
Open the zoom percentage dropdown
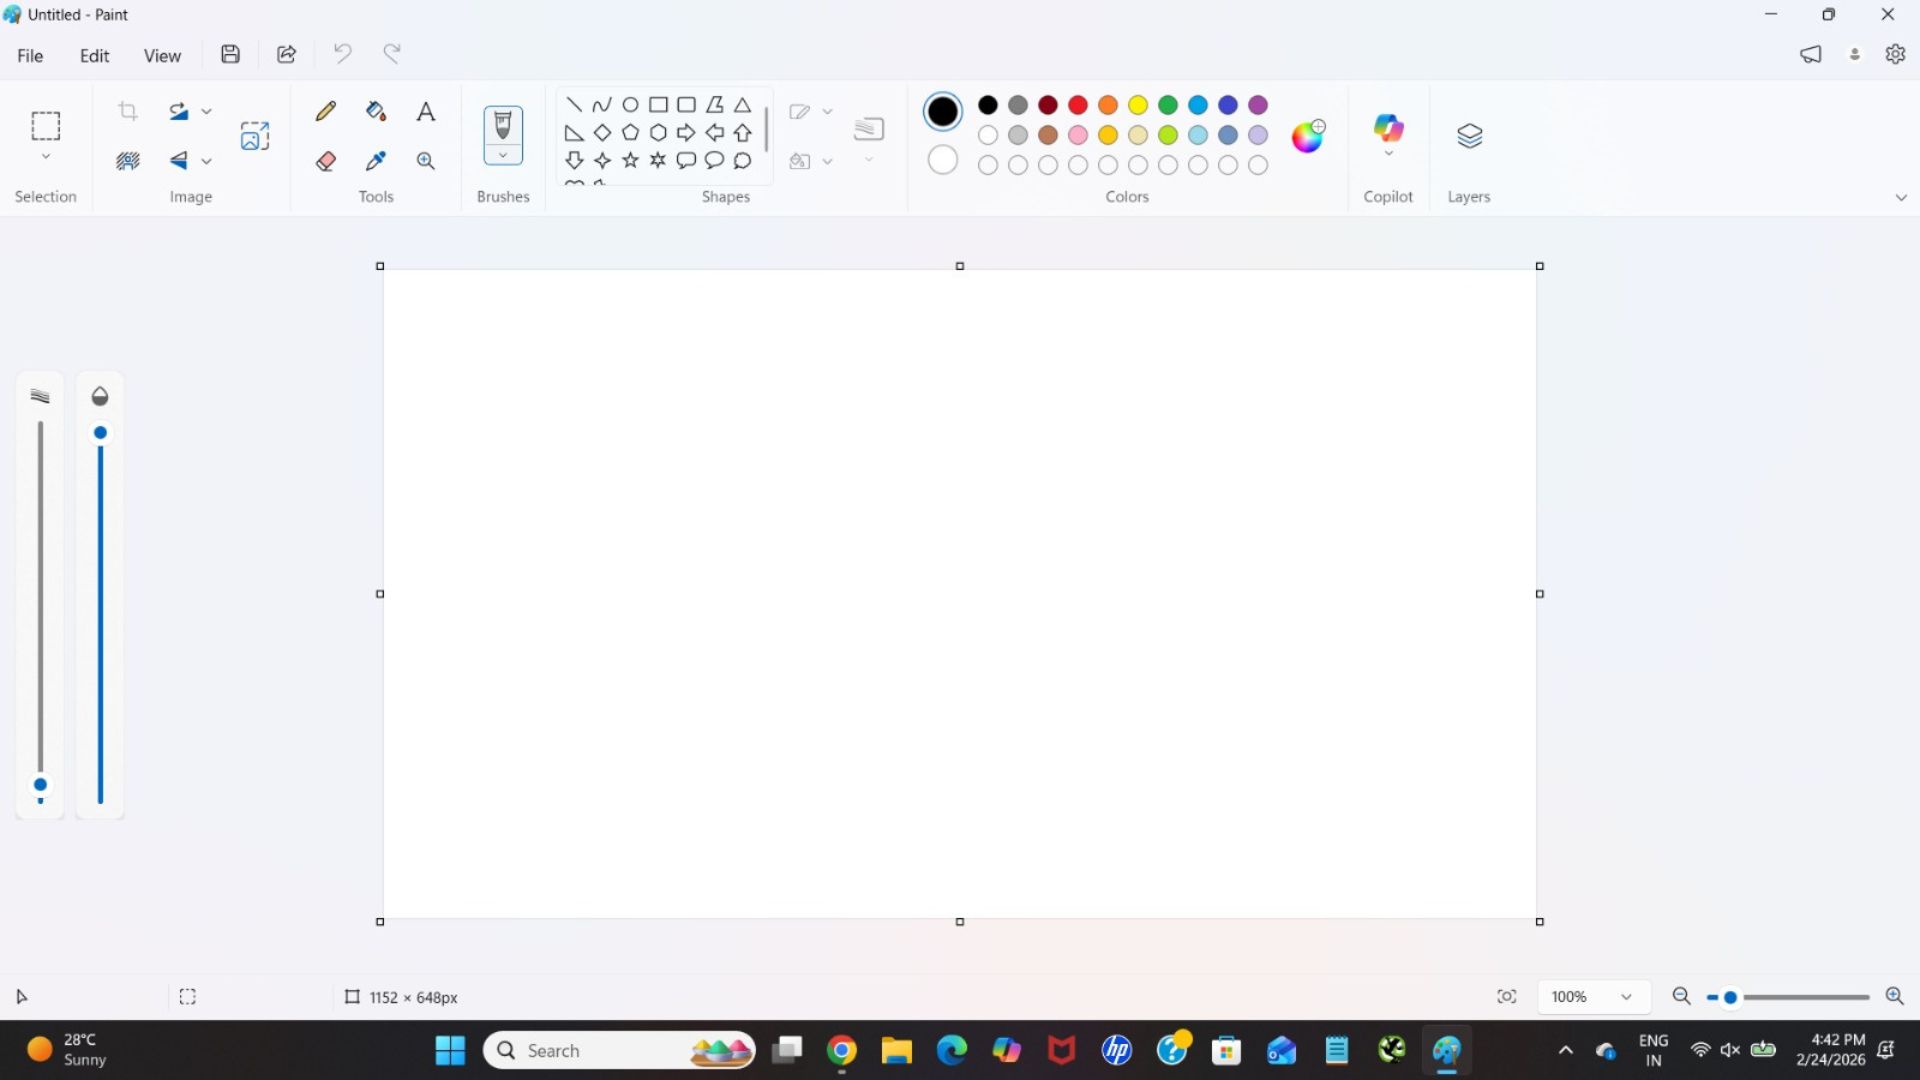(1626, 996)
